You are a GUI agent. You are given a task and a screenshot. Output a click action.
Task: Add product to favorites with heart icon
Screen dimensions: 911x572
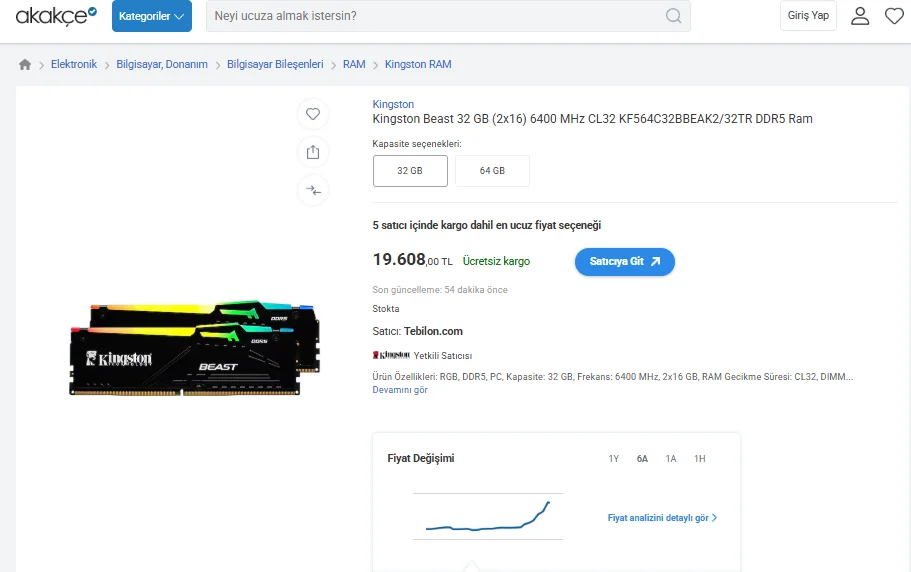point(313,114)
